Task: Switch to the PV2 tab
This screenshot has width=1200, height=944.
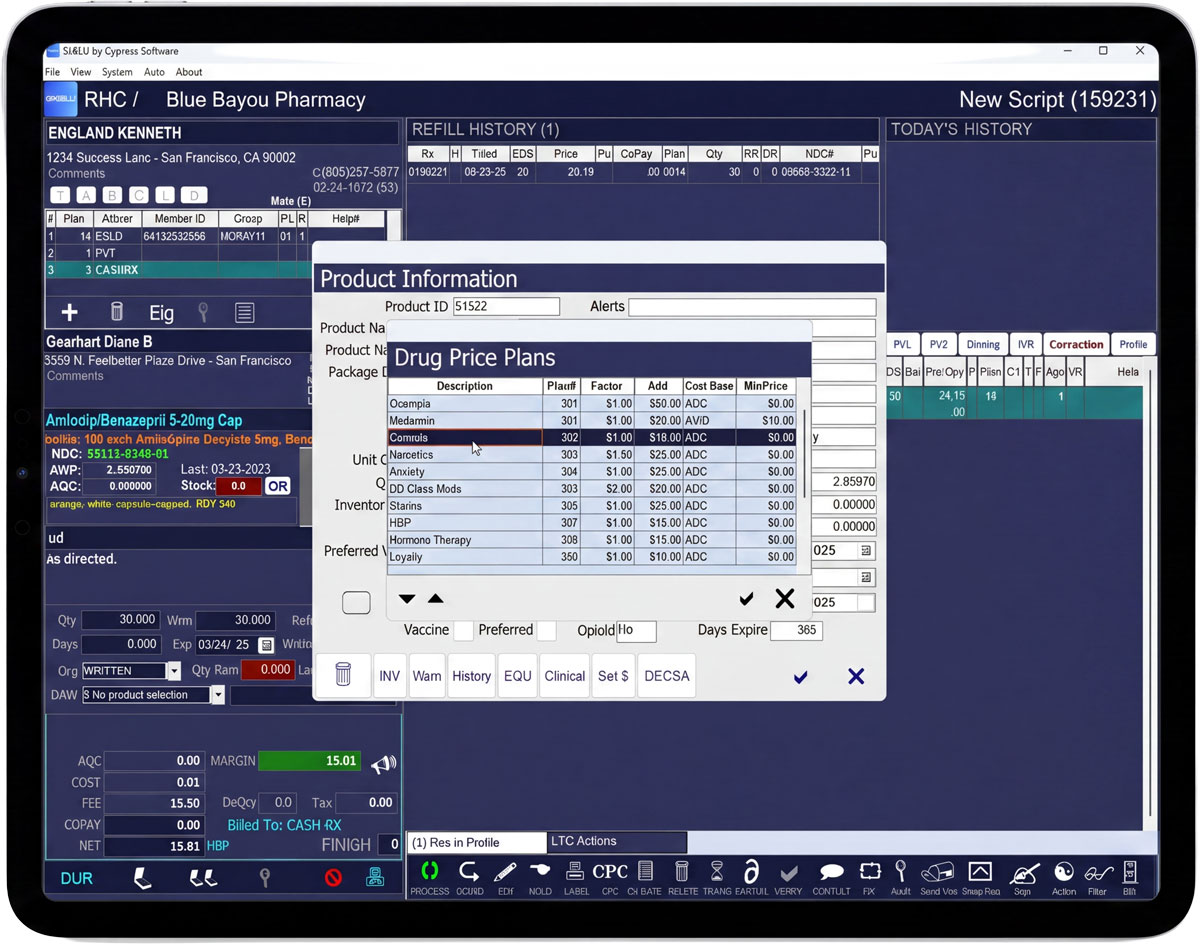Action: (938, 344)
